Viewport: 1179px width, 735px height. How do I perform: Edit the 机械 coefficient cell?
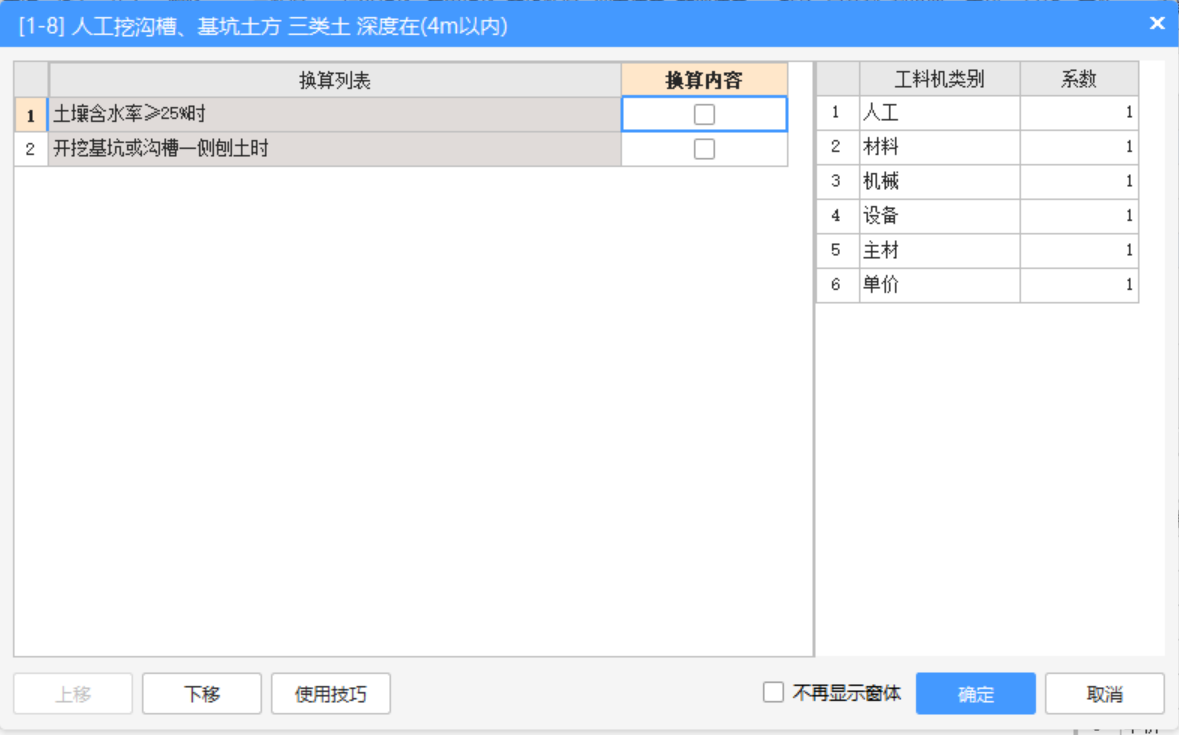click(x=1078, y=182)
